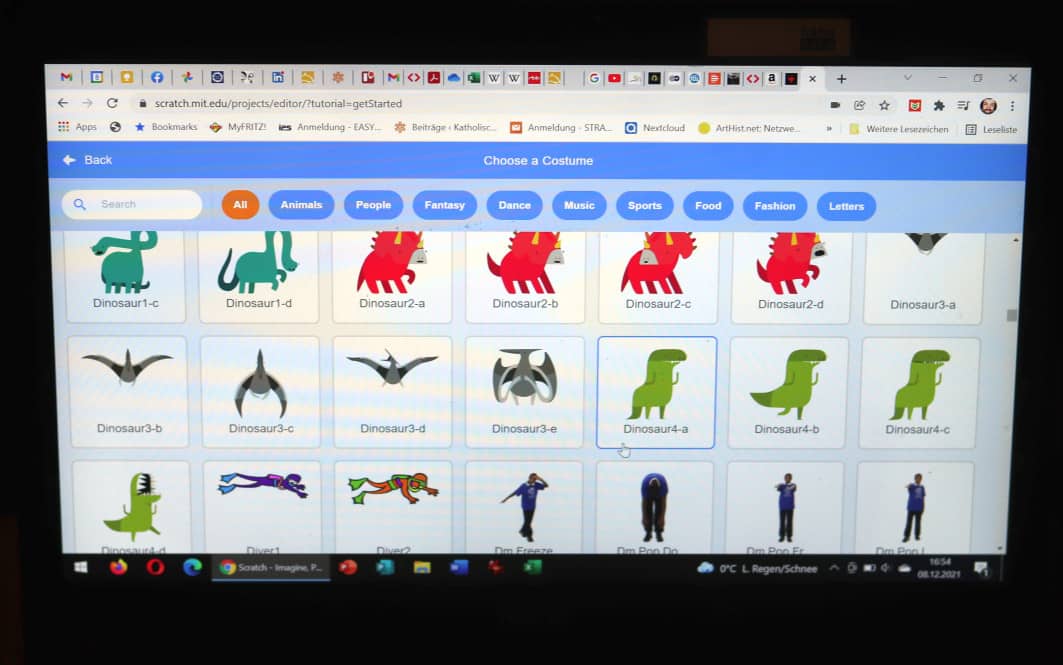Open the Apps bookmark shortcut

[77, 127]
